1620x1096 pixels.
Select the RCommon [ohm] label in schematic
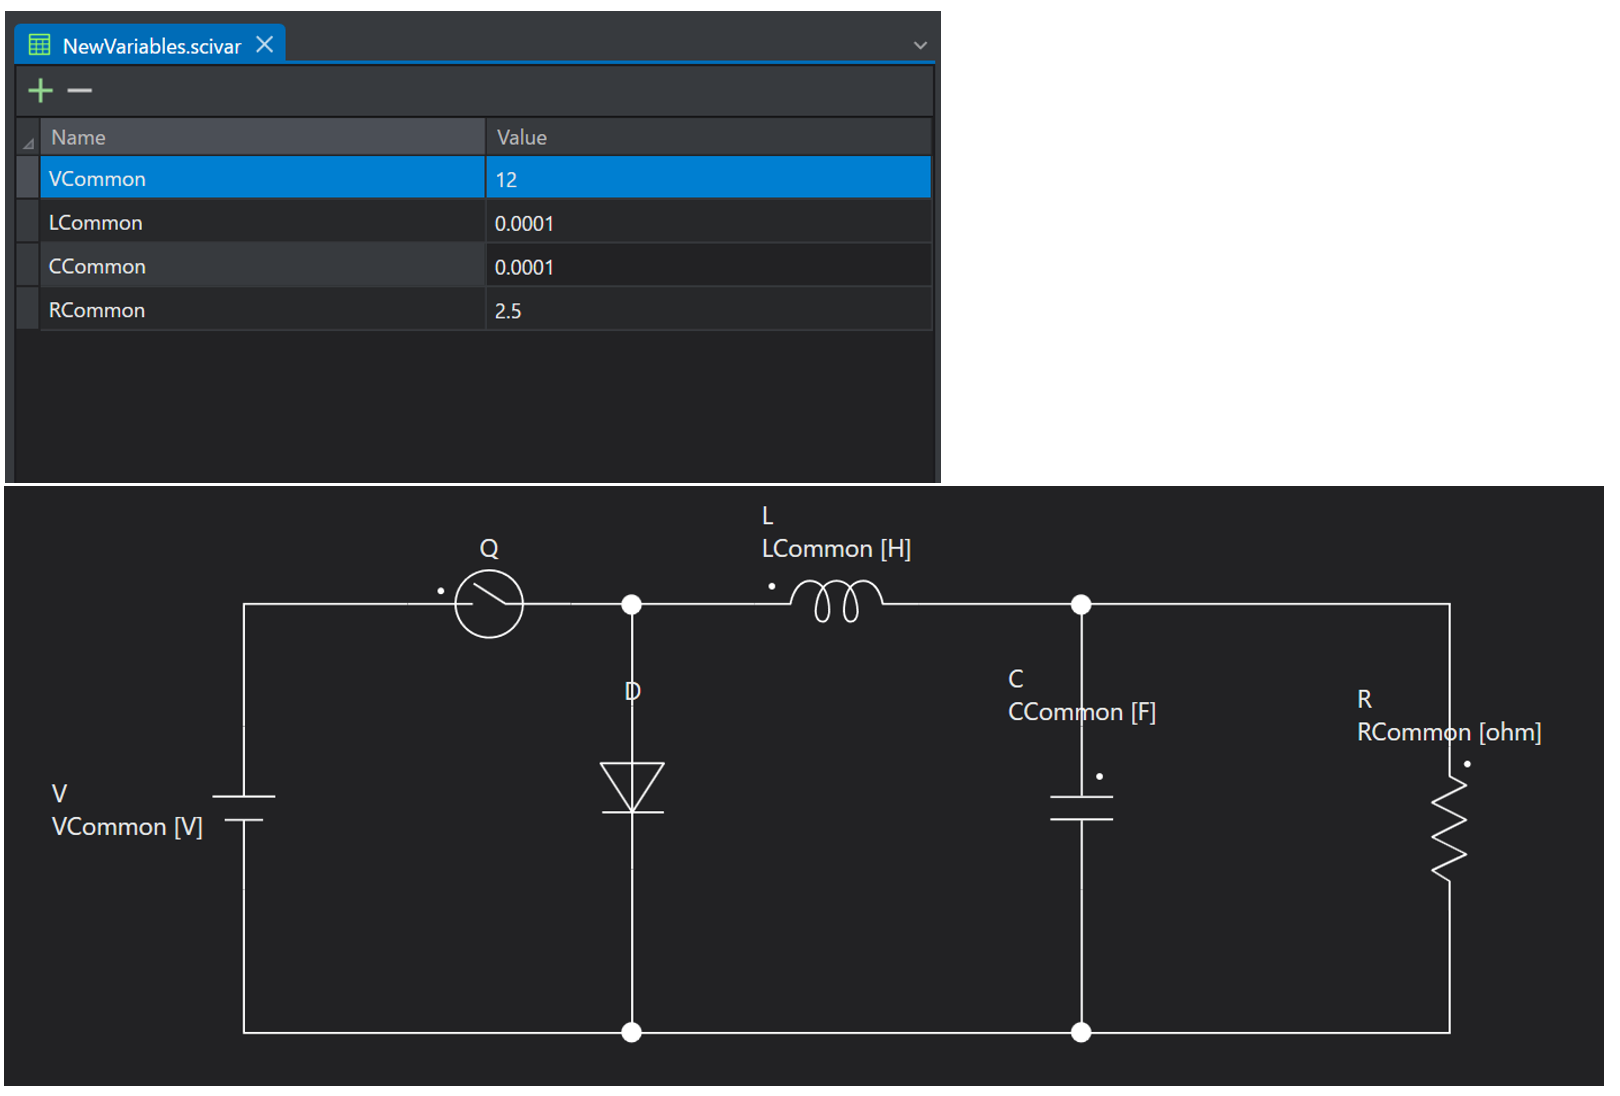tap(1449, 732)
